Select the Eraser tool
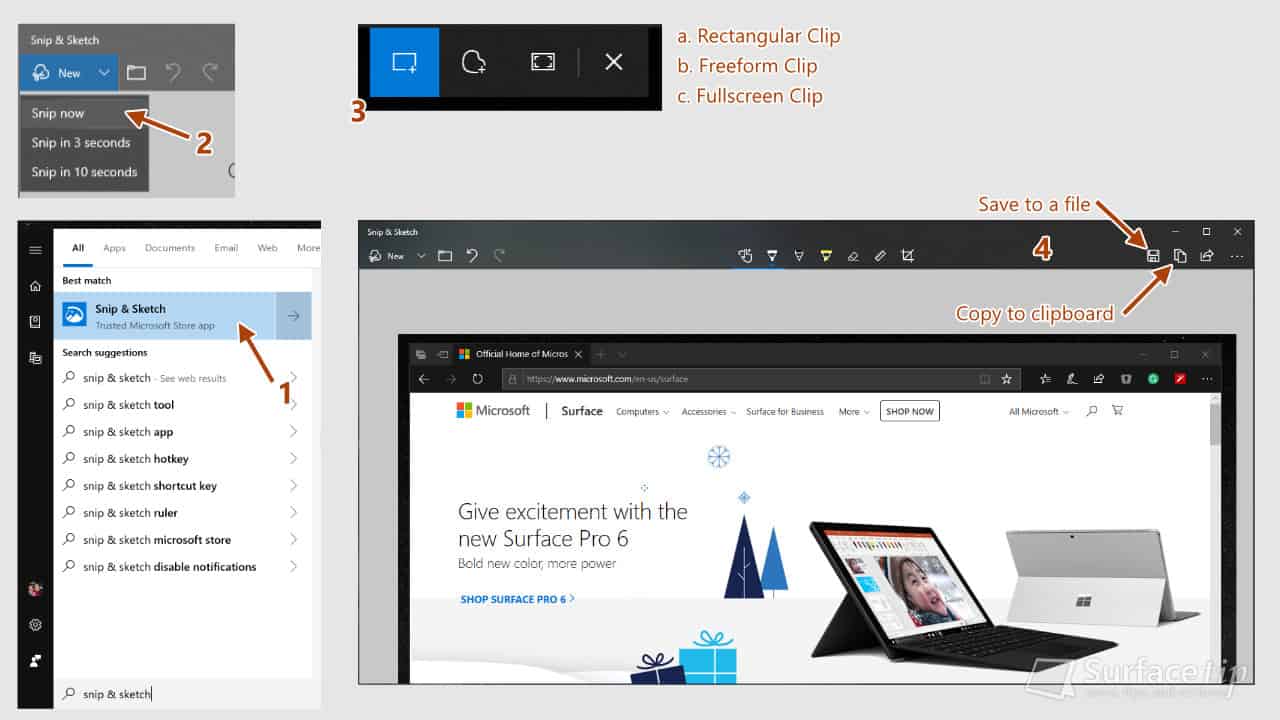This screenshot has height=720, width=1280. [x=853, y=255]
